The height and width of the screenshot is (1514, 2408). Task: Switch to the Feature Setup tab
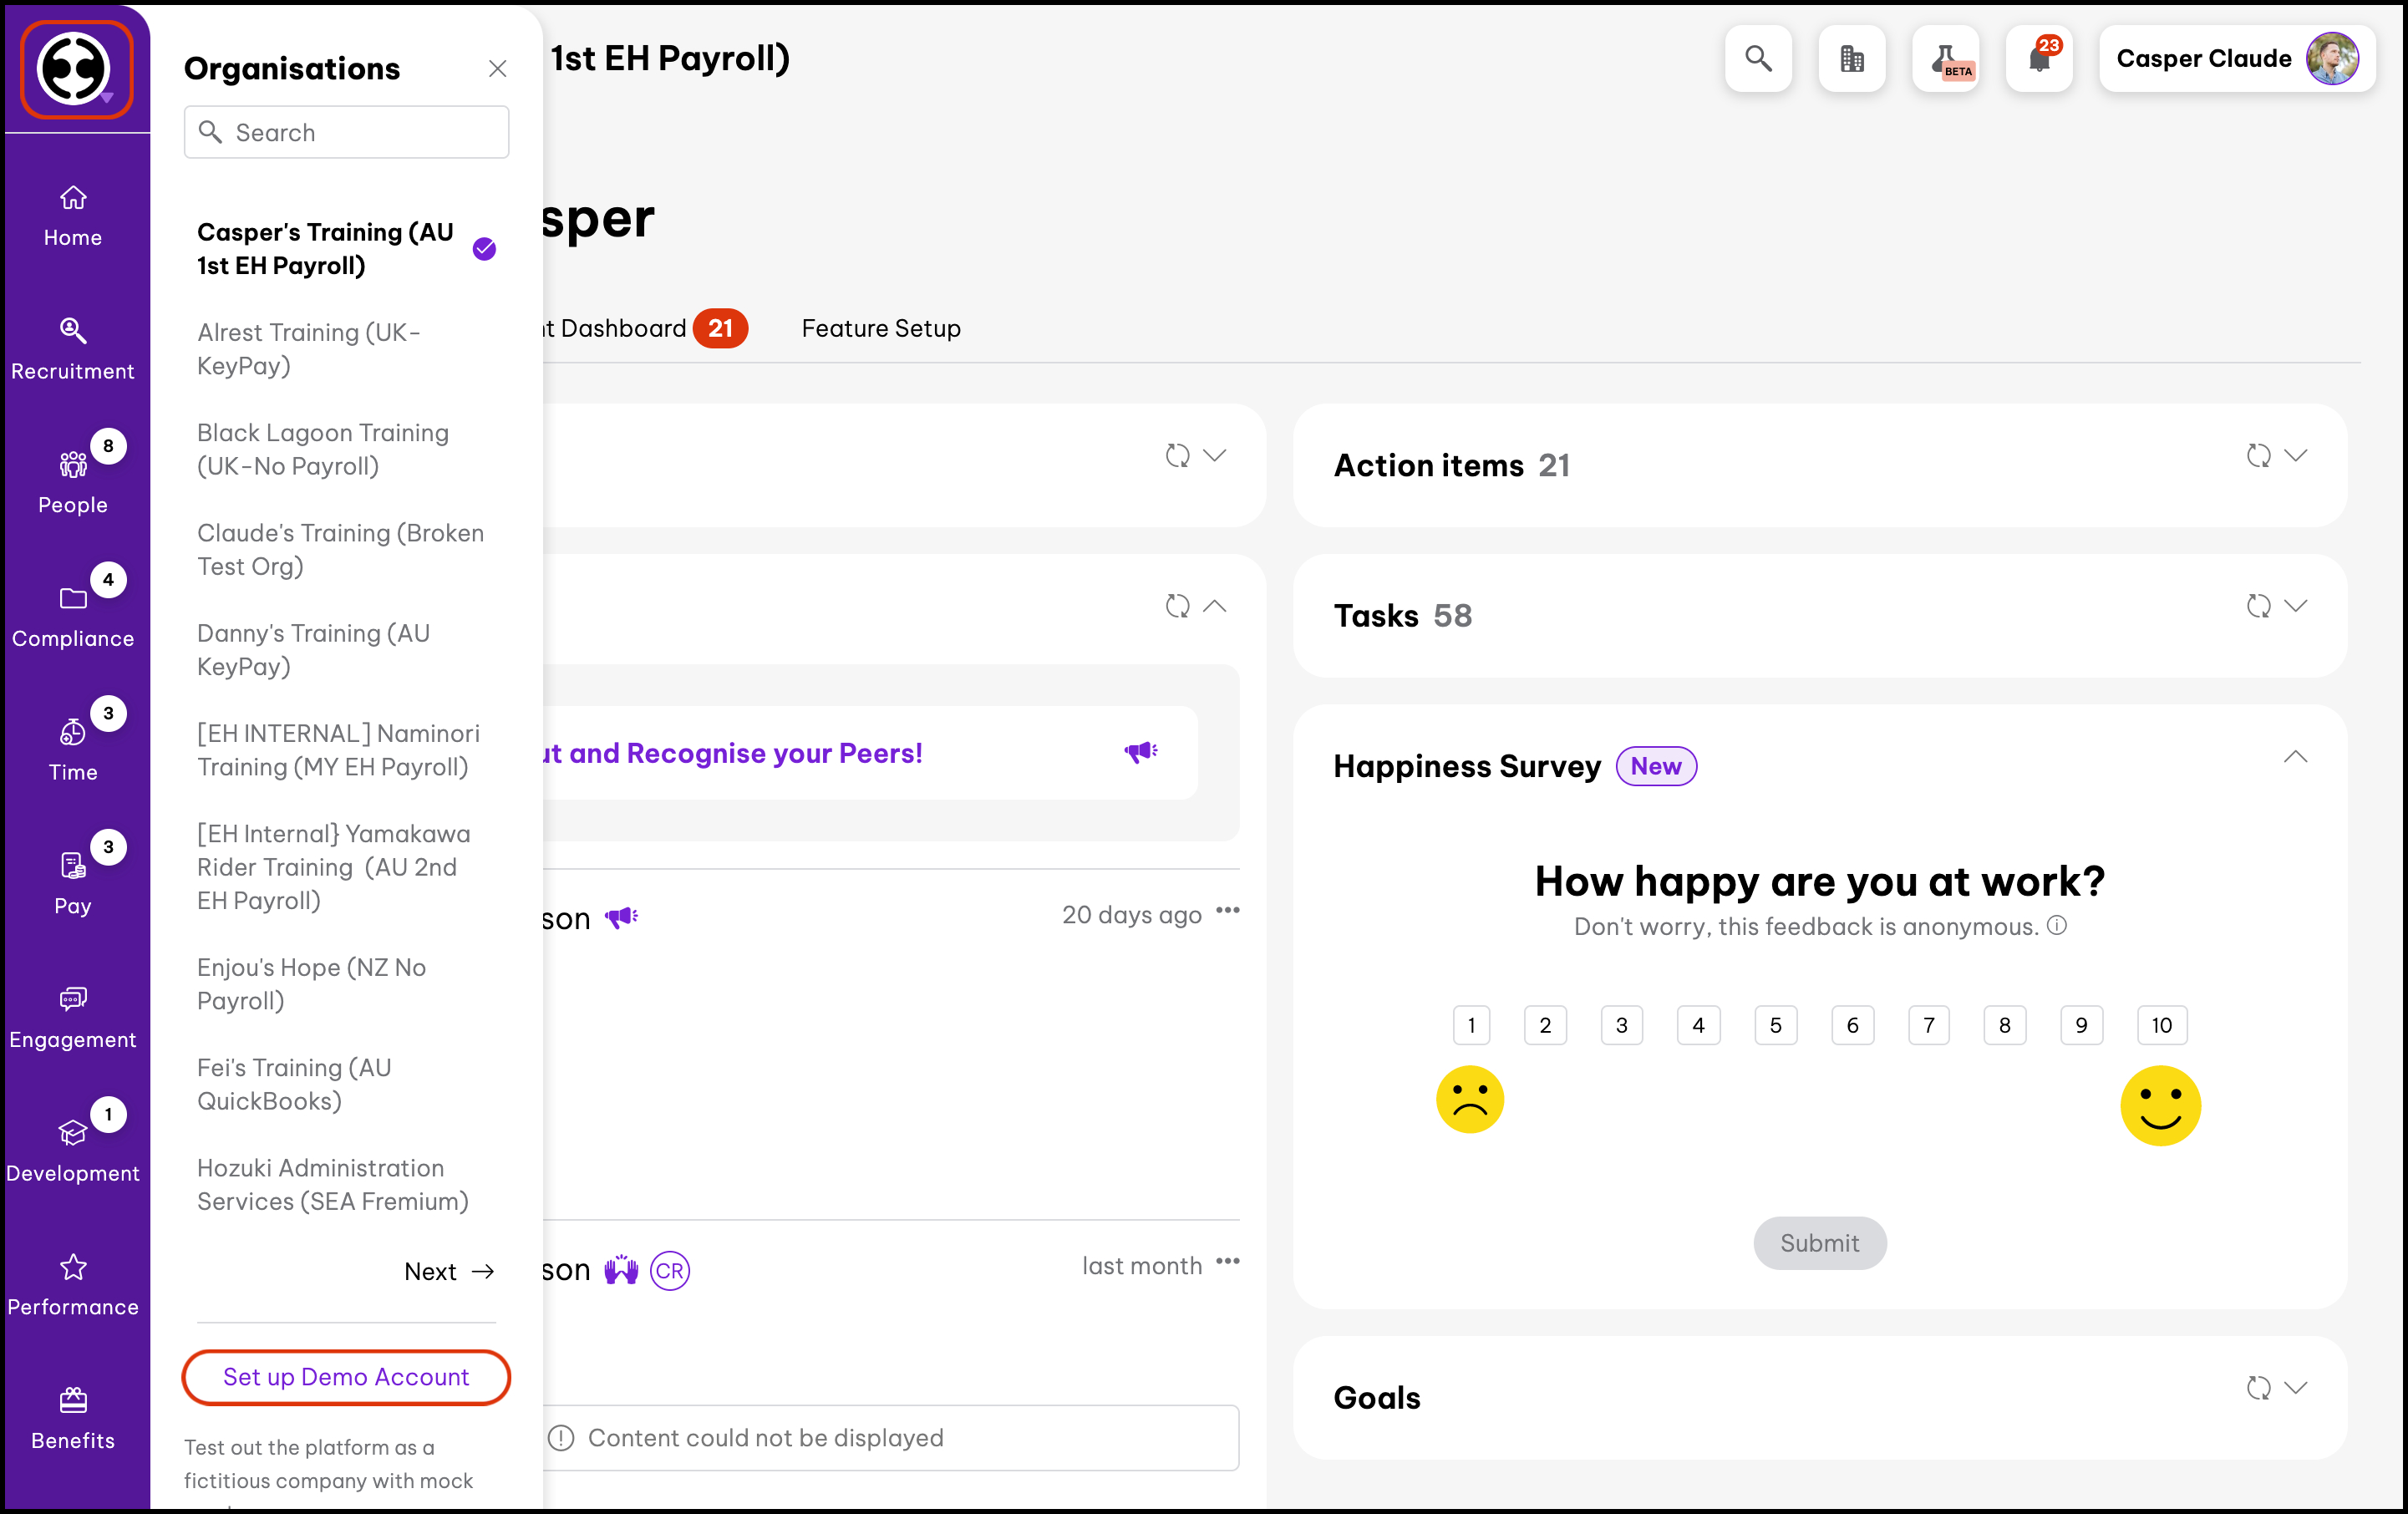tap(880, 329)
